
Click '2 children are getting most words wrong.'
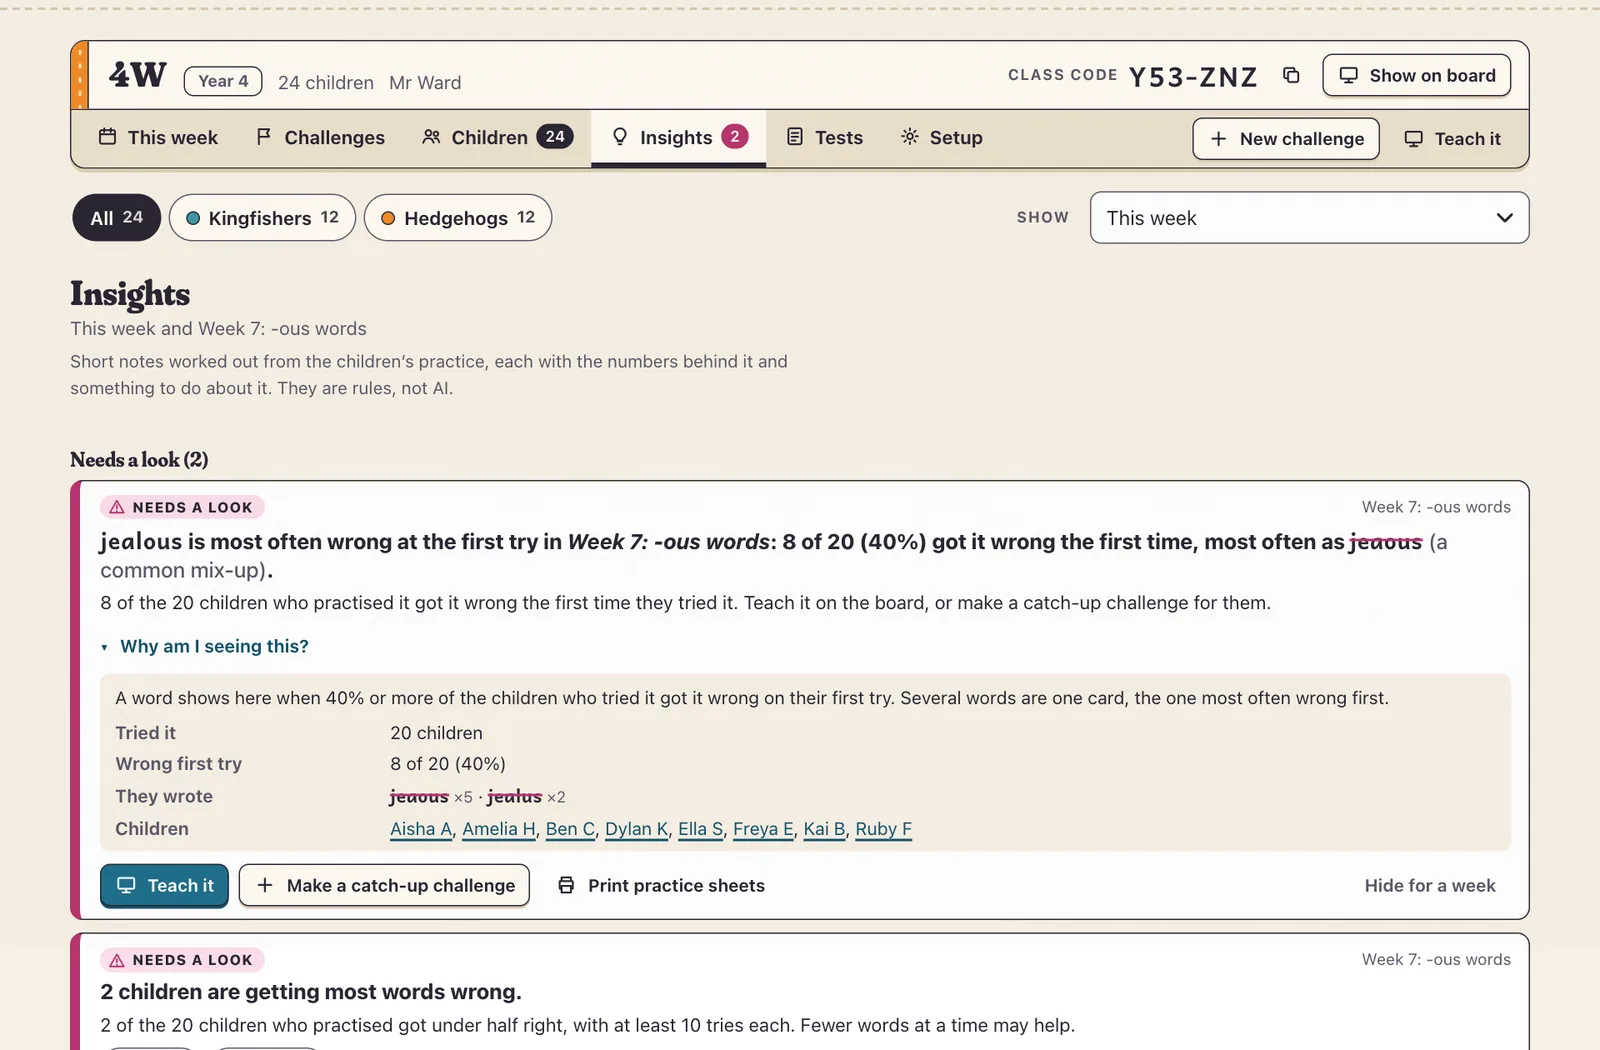[x=311, y=992]
